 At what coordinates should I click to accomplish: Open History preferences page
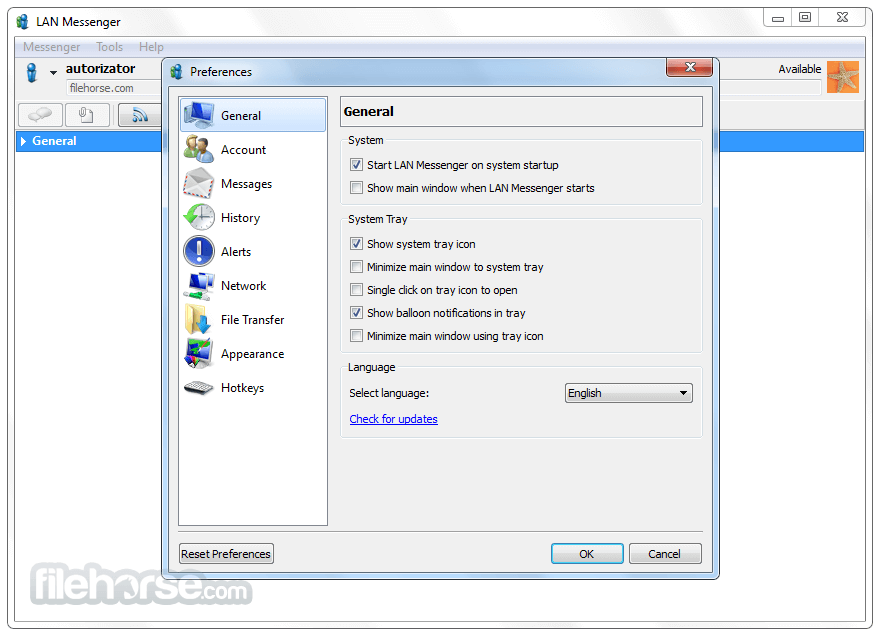(x=253, y=217)
